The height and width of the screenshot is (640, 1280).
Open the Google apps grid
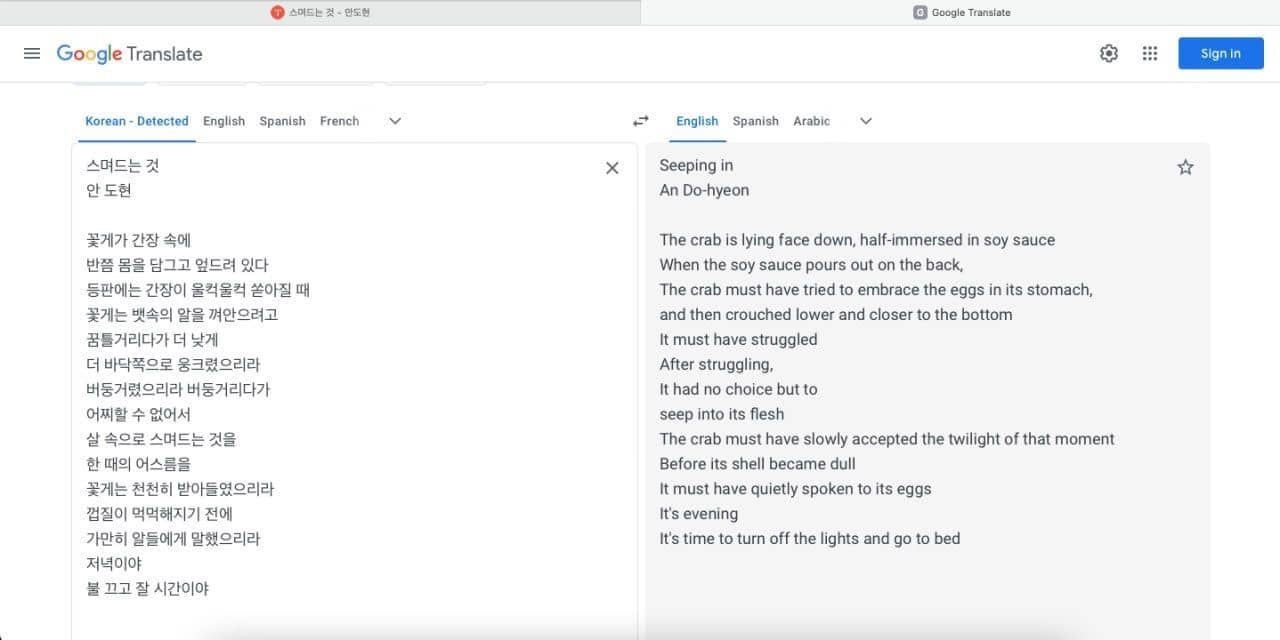coord(1150,53)
